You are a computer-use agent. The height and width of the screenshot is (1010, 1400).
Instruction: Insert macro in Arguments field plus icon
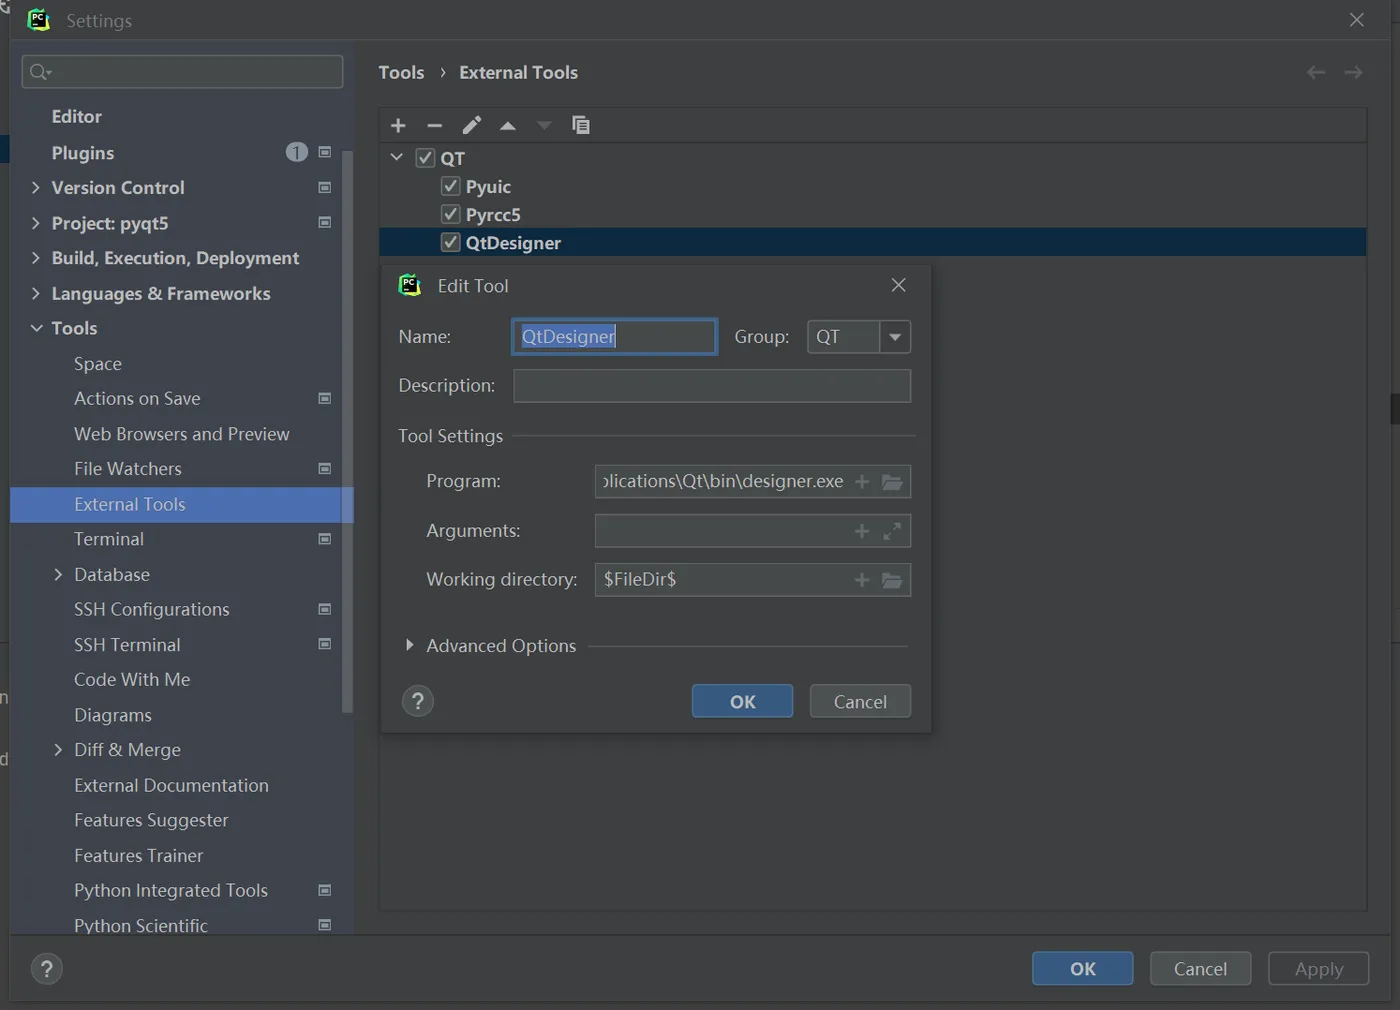pos(862,531)
